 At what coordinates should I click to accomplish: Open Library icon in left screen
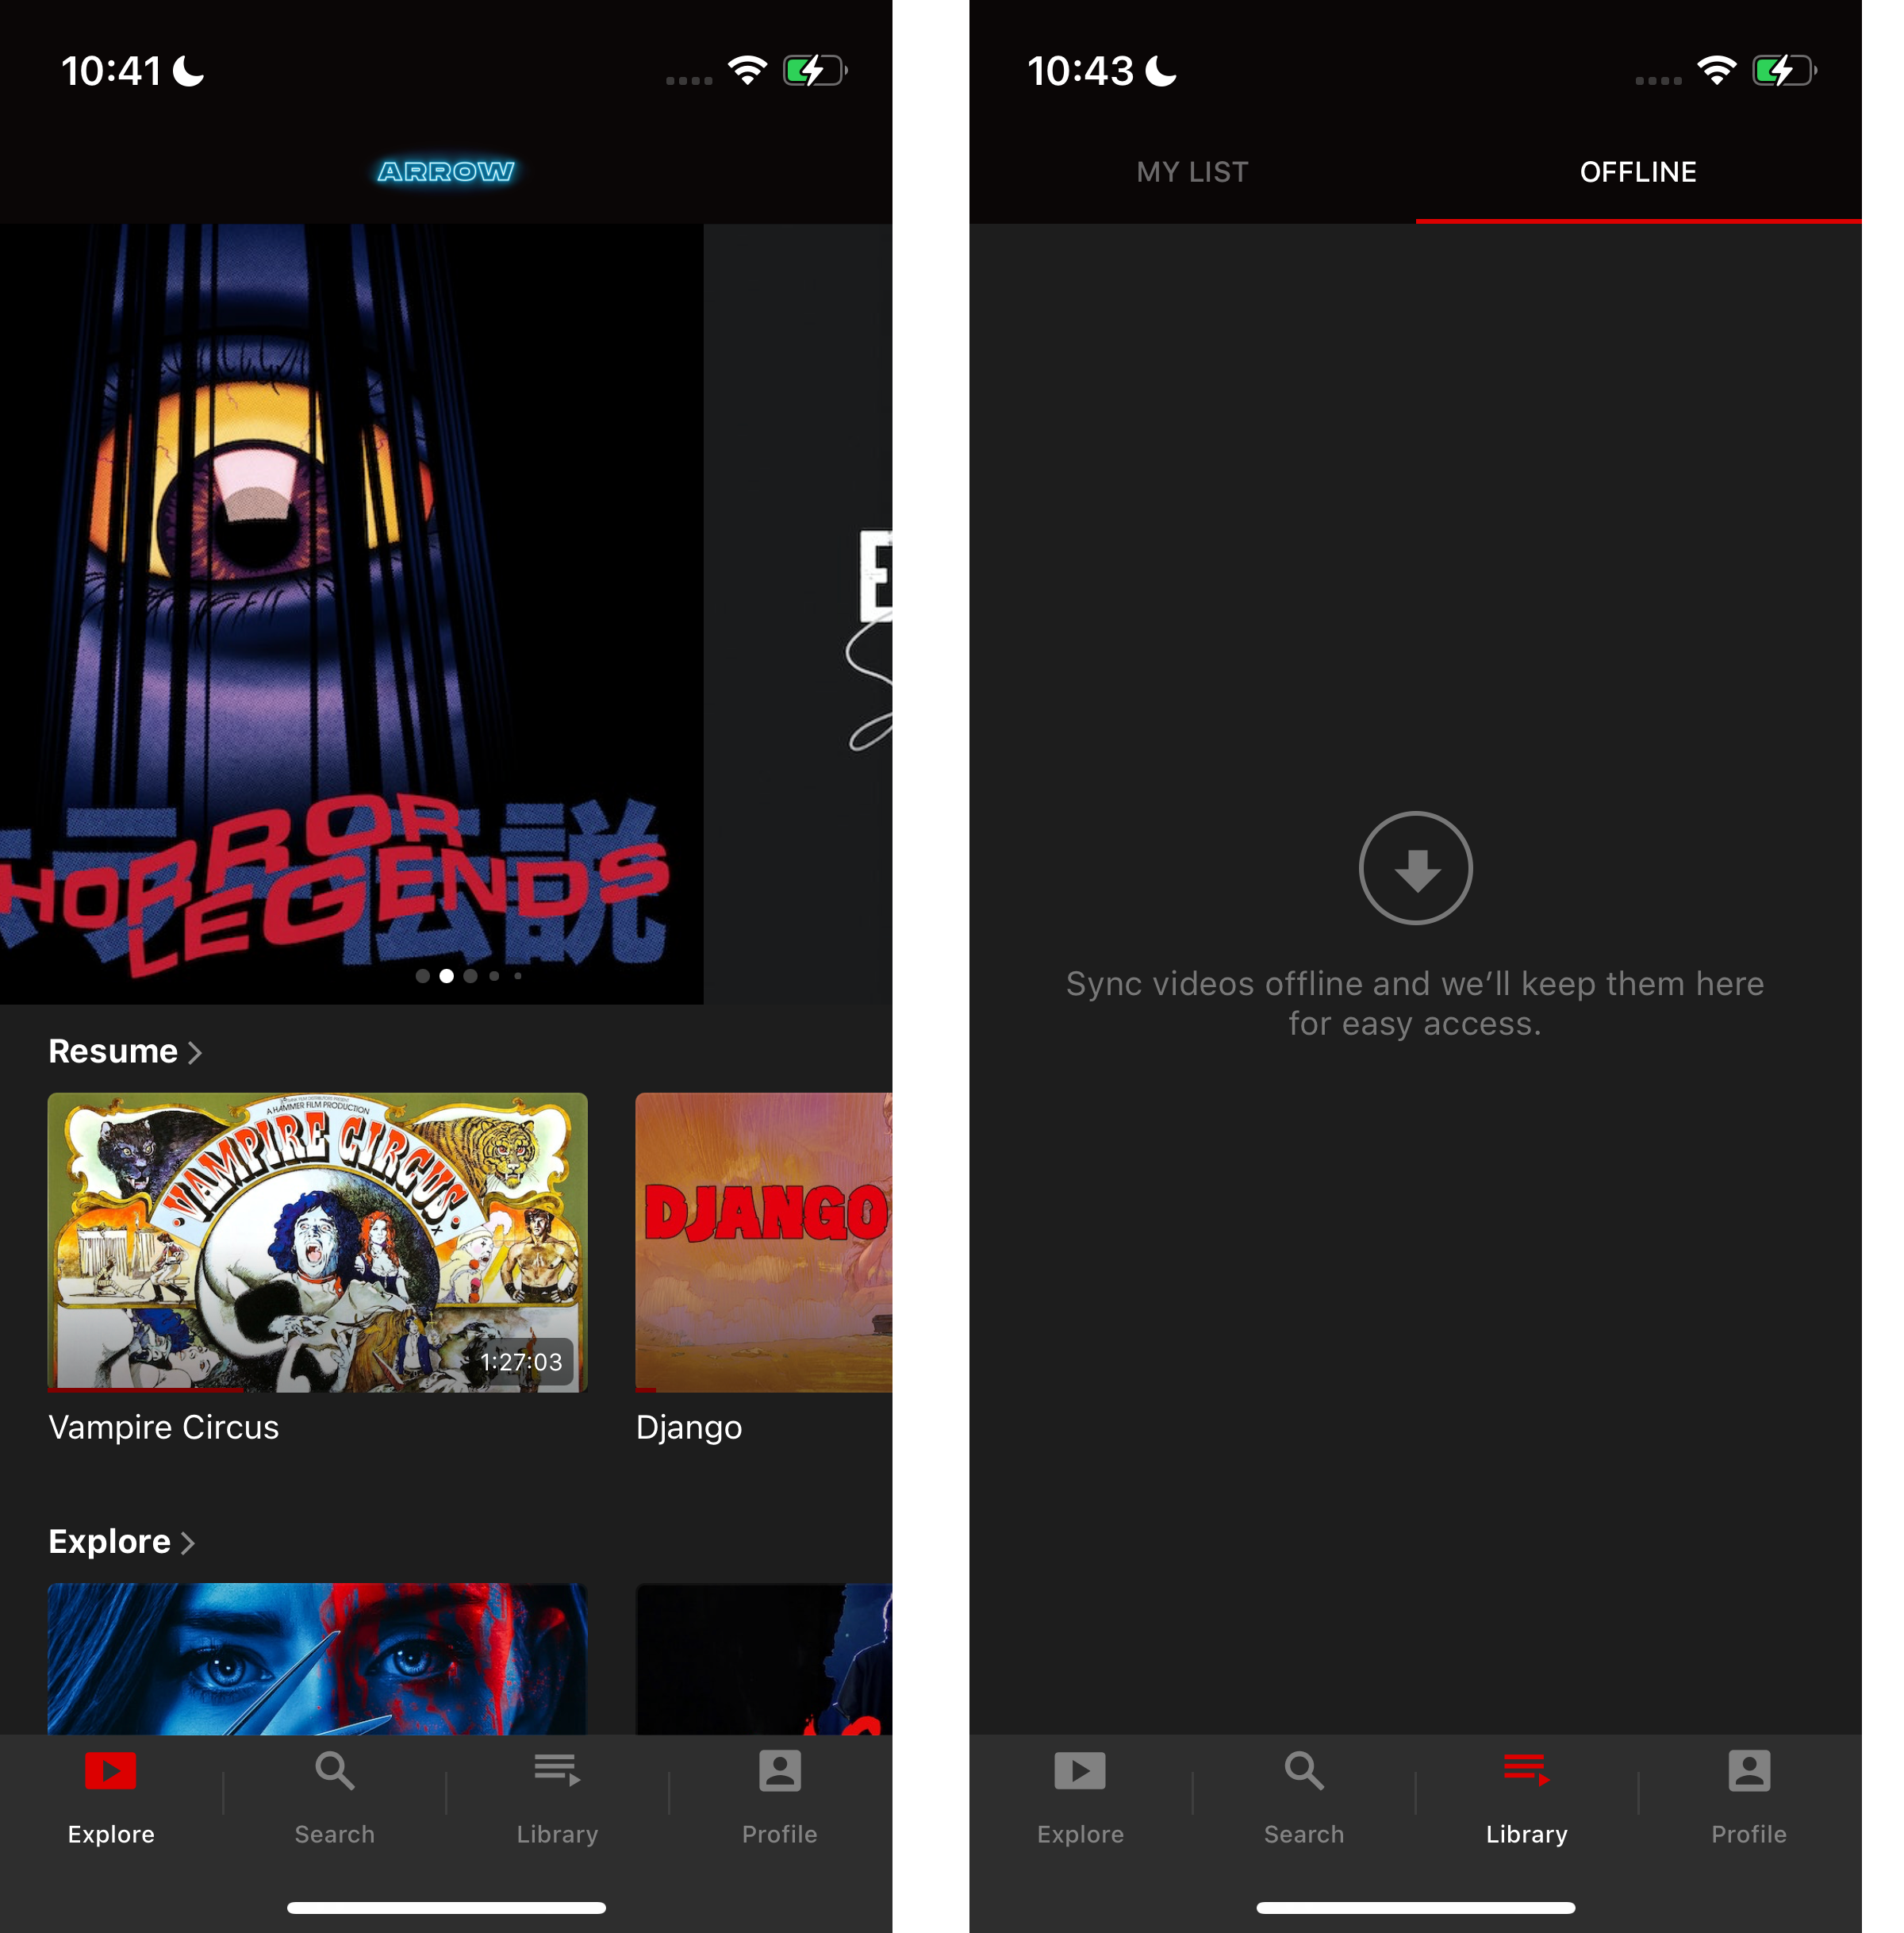557,1770
